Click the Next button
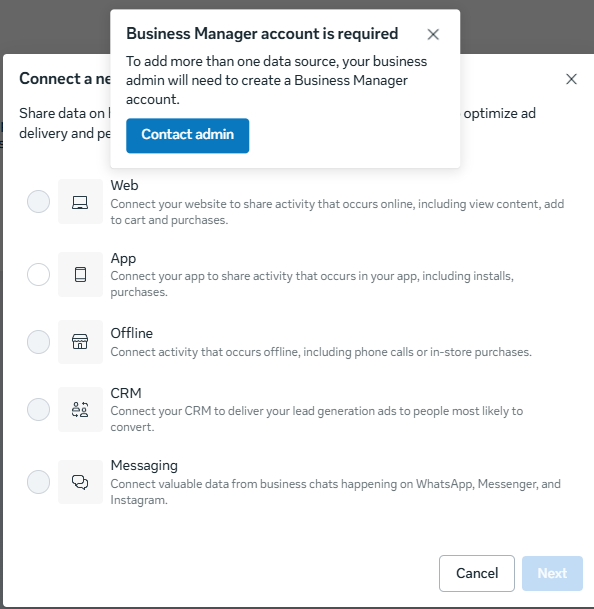594x609 pixels. 552,573
